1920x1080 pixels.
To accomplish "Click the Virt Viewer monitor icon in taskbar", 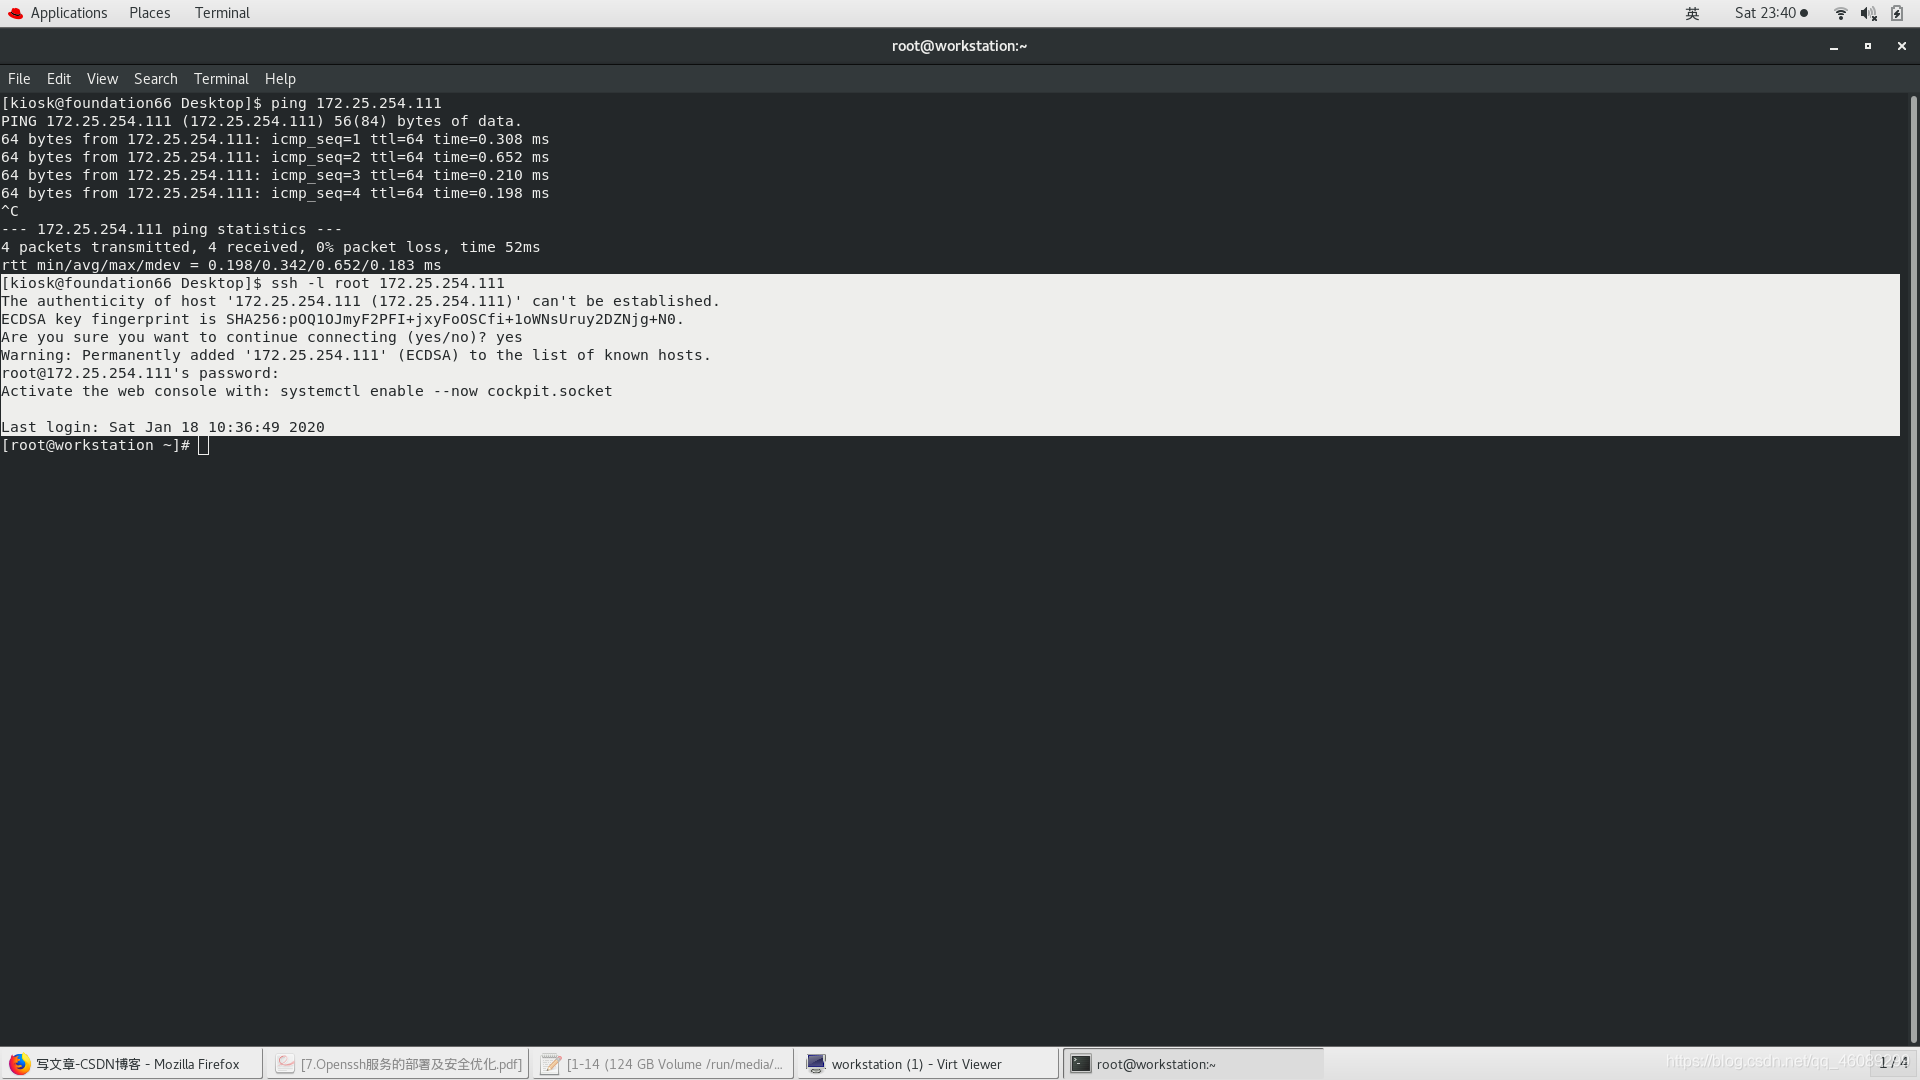I will 816,1064.
